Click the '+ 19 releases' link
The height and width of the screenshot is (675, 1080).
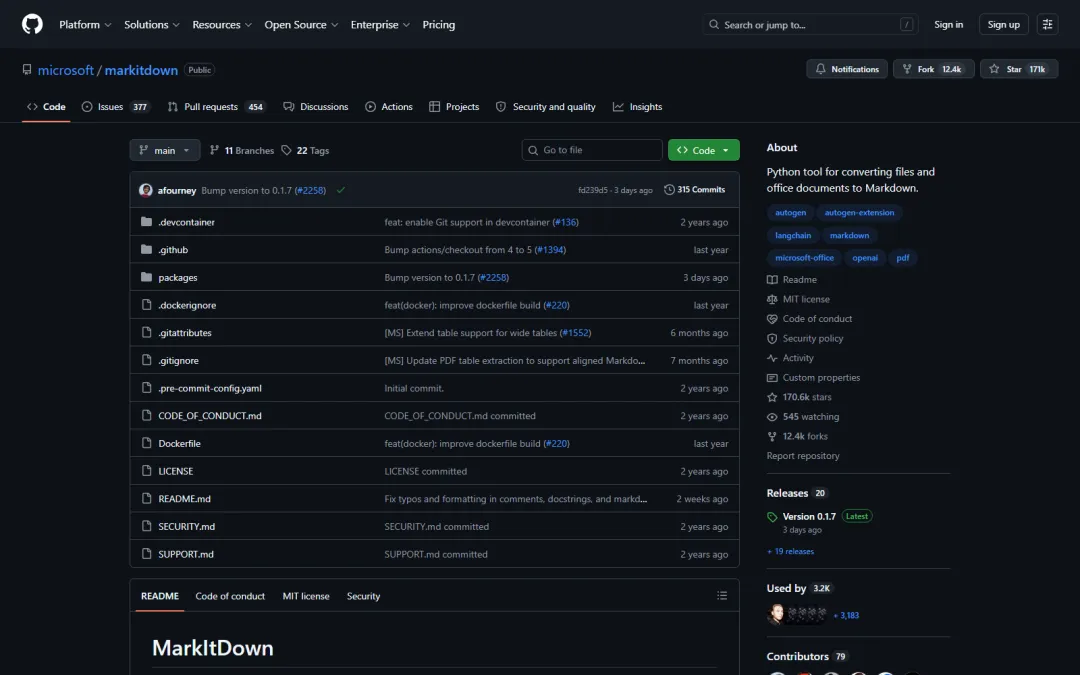pos(790,551)
